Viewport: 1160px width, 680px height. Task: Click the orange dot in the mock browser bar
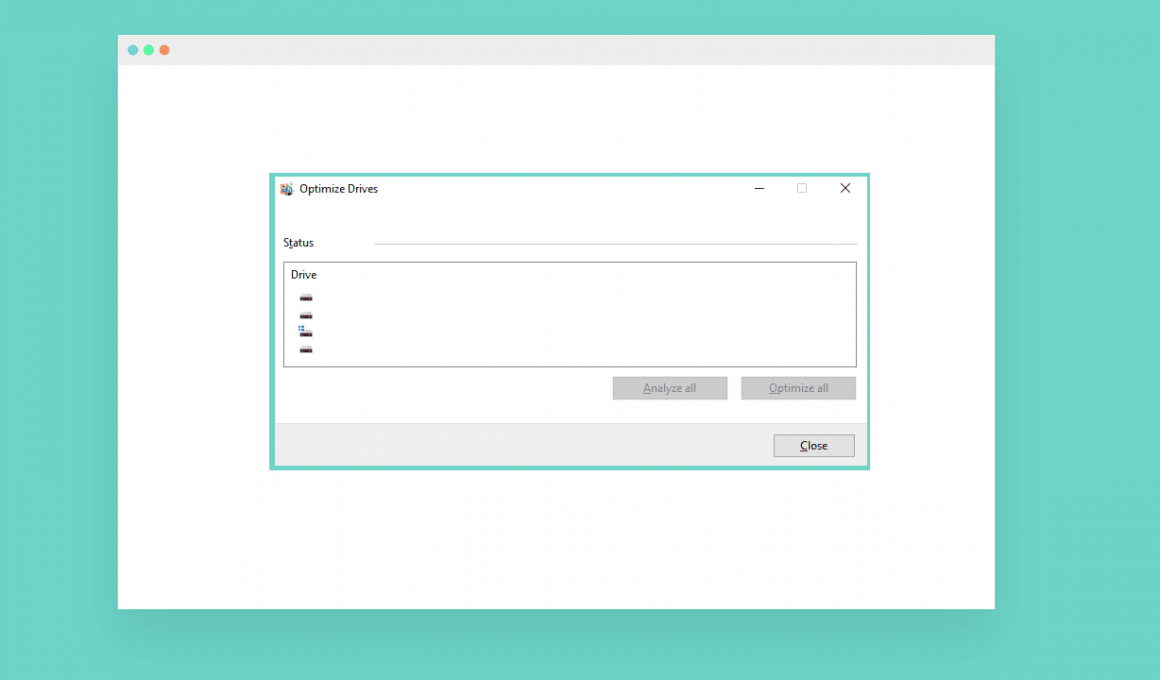point(164,50)
